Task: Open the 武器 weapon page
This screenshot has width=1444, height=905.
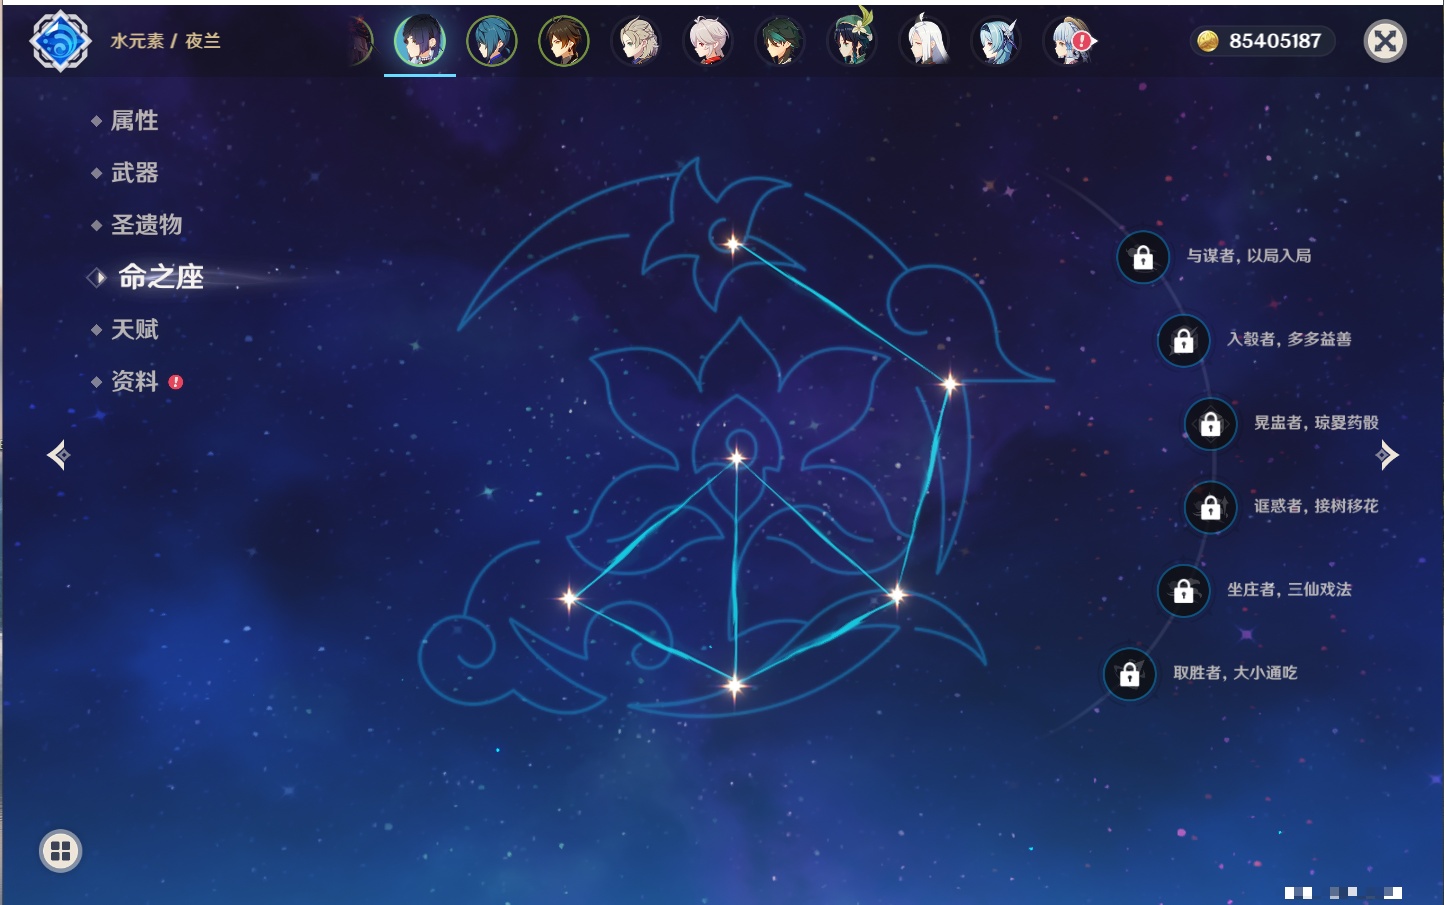Action: [134, 173]
